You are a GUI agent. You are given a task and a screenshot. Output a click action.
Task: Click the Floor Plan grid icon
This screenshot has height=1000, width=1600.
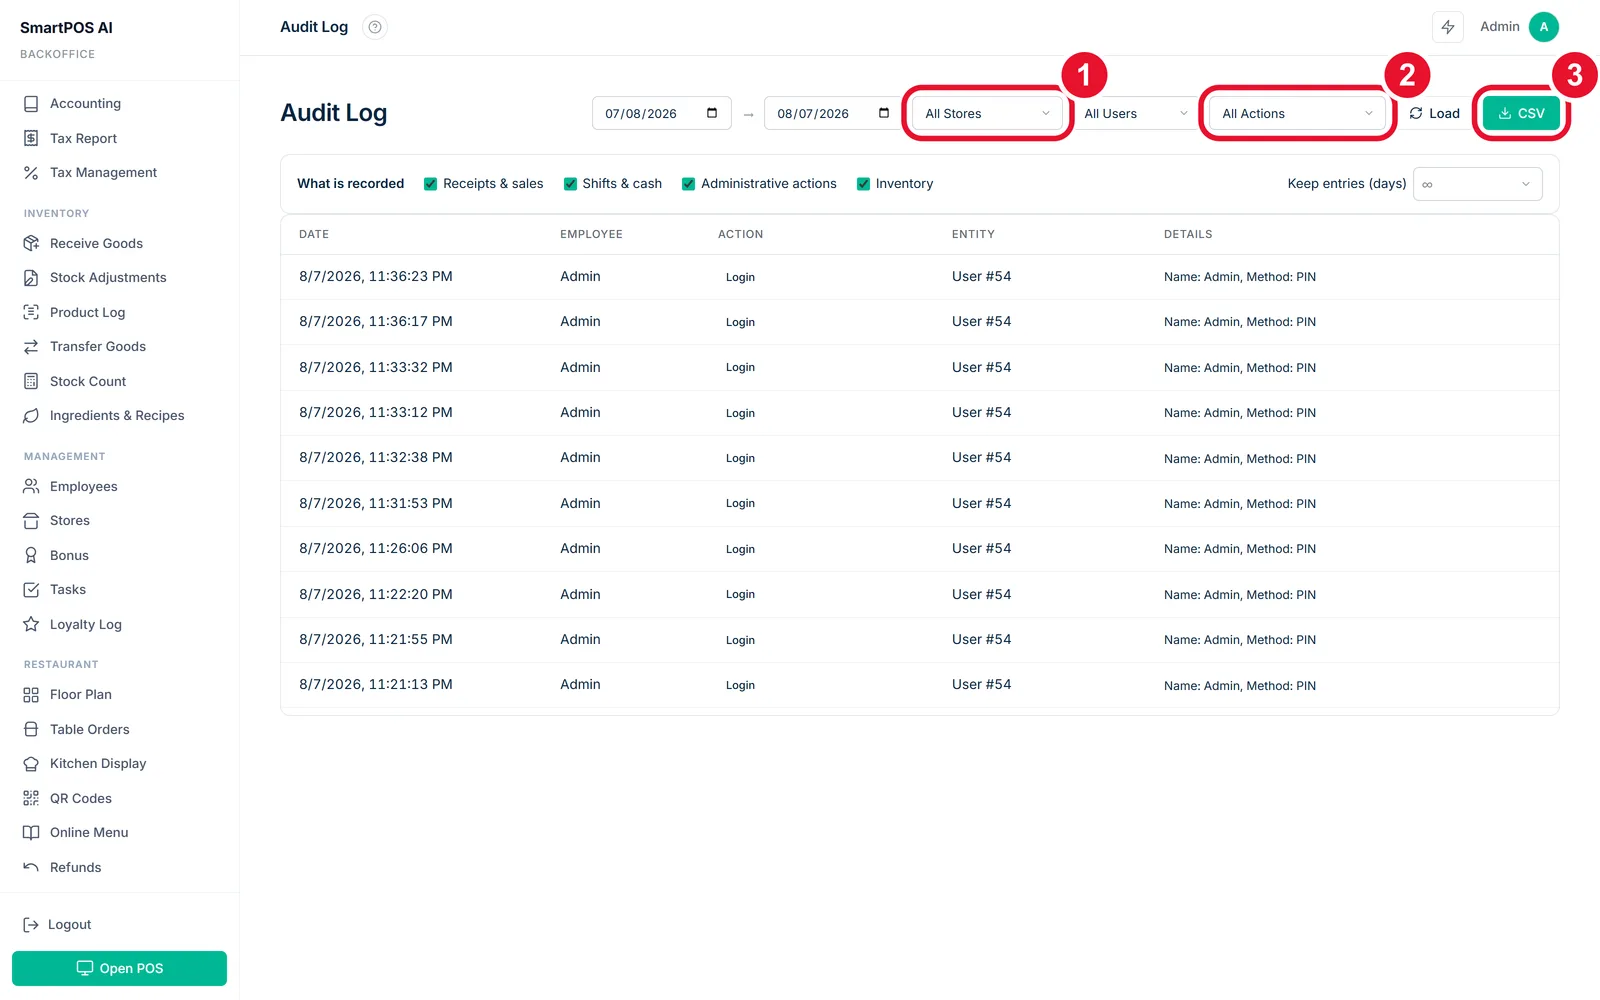coord(31,694)
